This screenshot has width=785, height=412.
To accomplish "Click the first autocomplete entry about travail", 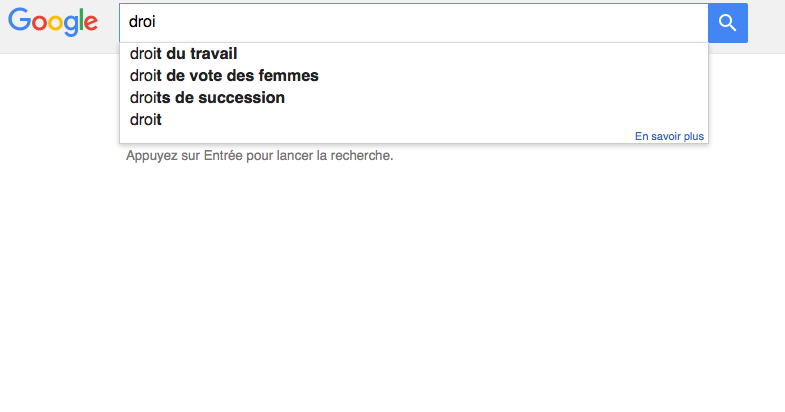I will click(414, 54).
